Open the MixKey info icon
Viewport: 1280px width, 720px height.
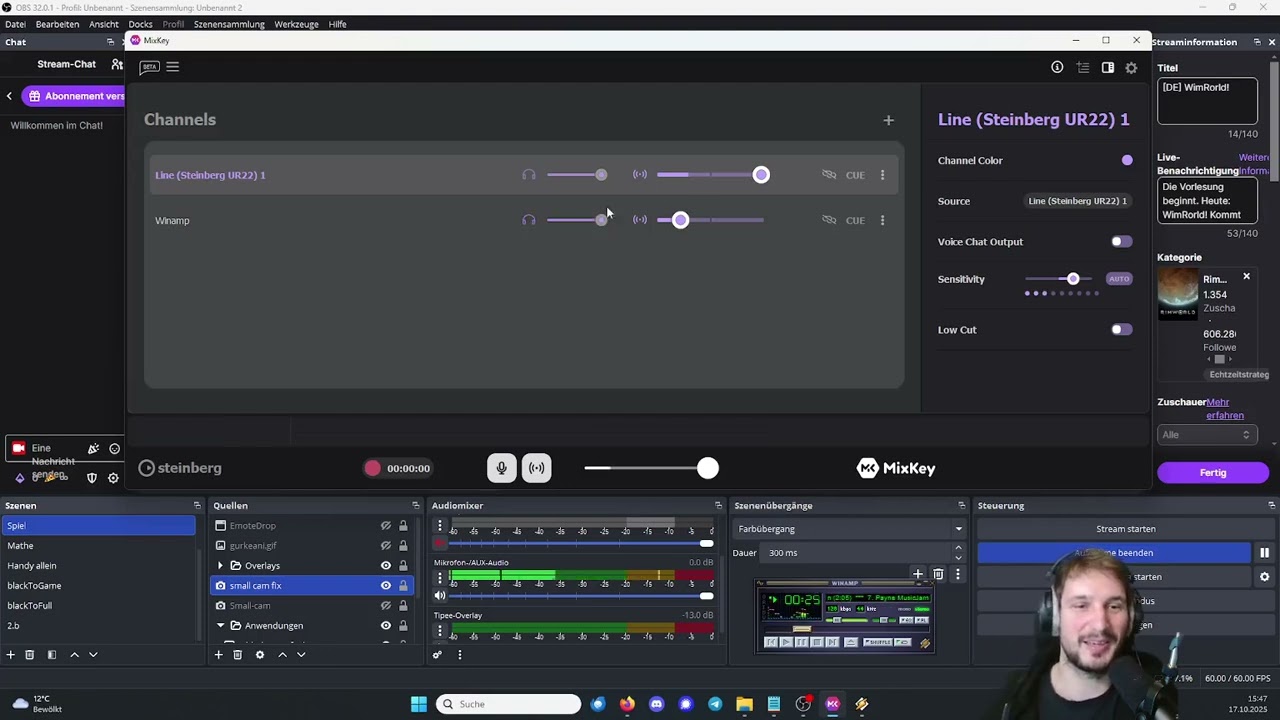coord(1057,67)
